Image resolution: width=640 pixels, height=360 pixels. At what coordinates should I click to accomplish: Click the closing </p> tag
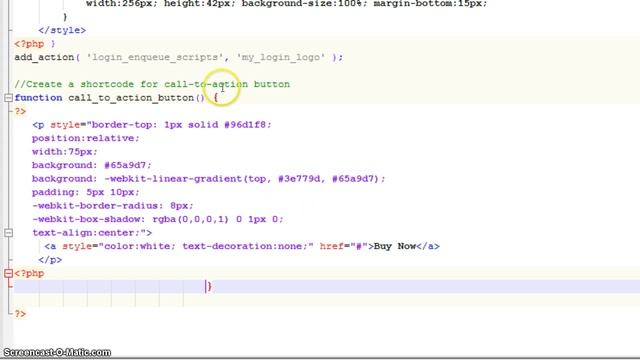point(50,260)
